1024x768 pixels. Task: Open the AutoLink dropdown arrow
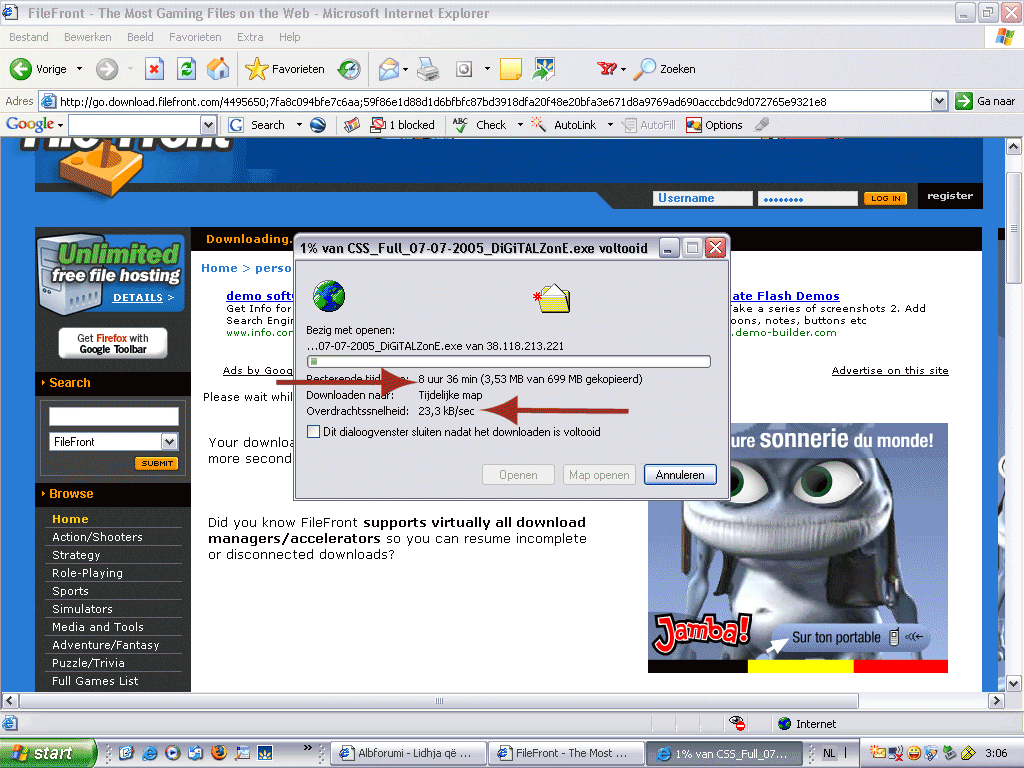point(611,125)
